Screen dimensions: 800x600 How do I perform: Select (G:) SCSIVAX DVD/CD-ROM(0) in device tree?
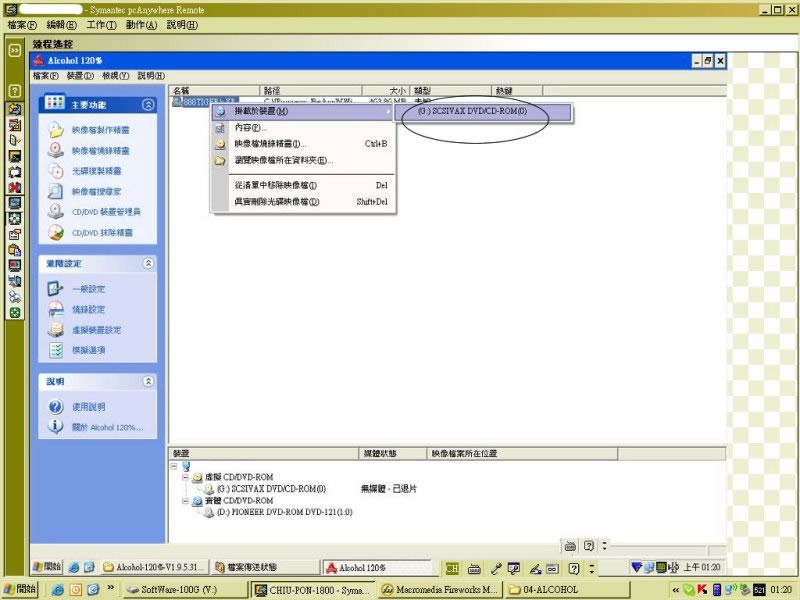tap(271, 489)
